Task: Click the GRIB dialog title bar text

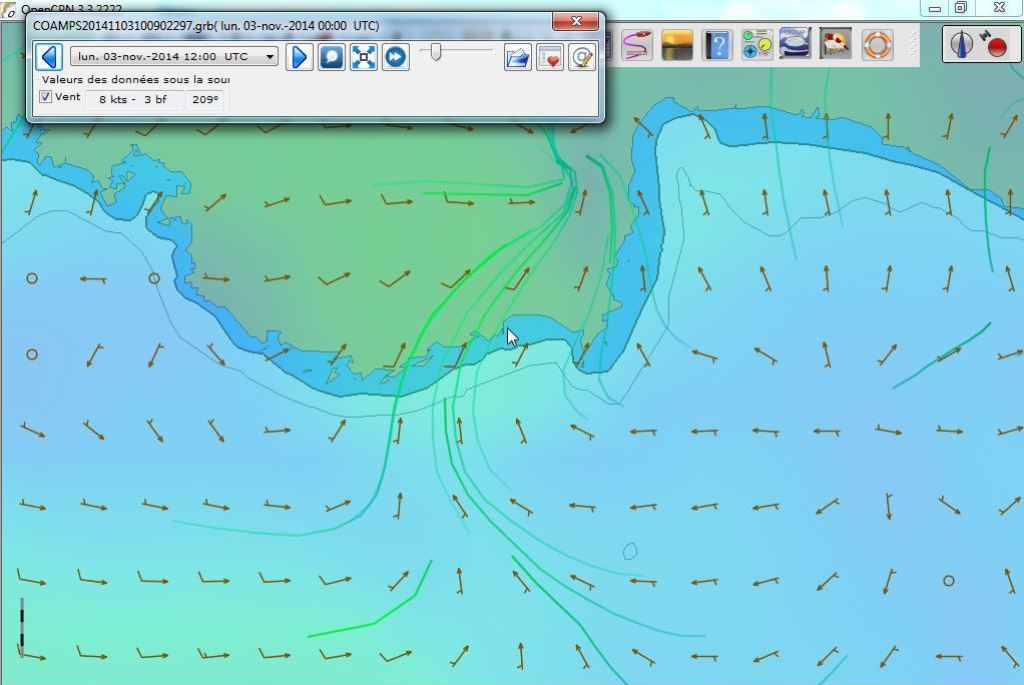Action: 206,25
